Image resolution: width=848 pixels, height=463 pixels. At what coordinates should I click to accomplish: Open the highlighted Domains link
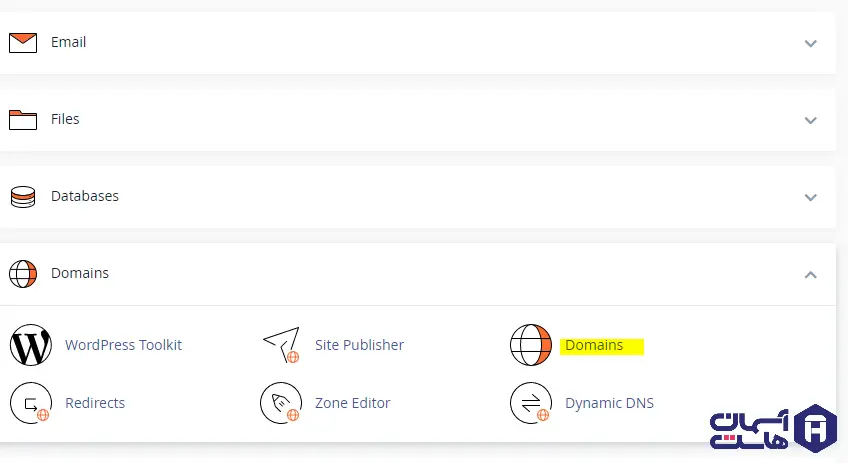[594, 345]
